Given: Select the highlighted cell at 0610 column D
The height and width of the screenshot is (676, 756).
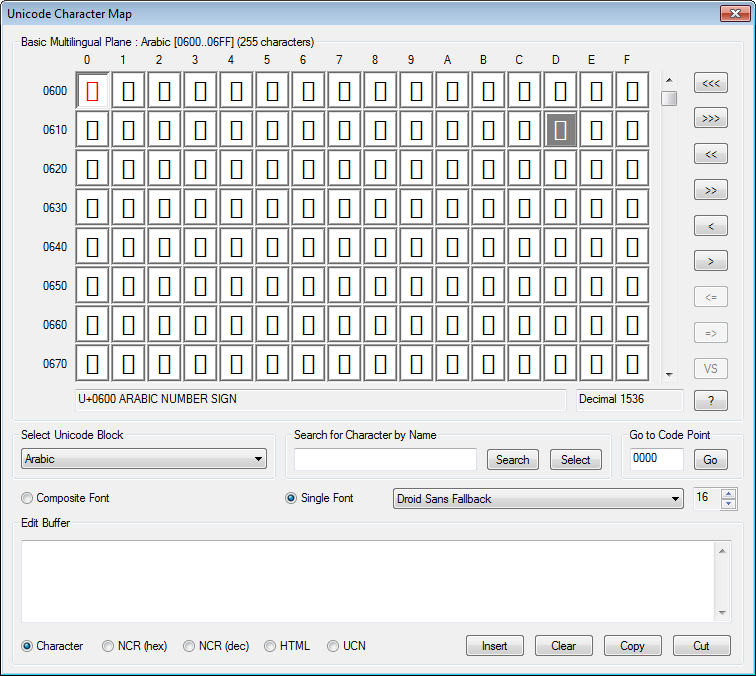Looking at the screenshot, I should pos(560,130).
